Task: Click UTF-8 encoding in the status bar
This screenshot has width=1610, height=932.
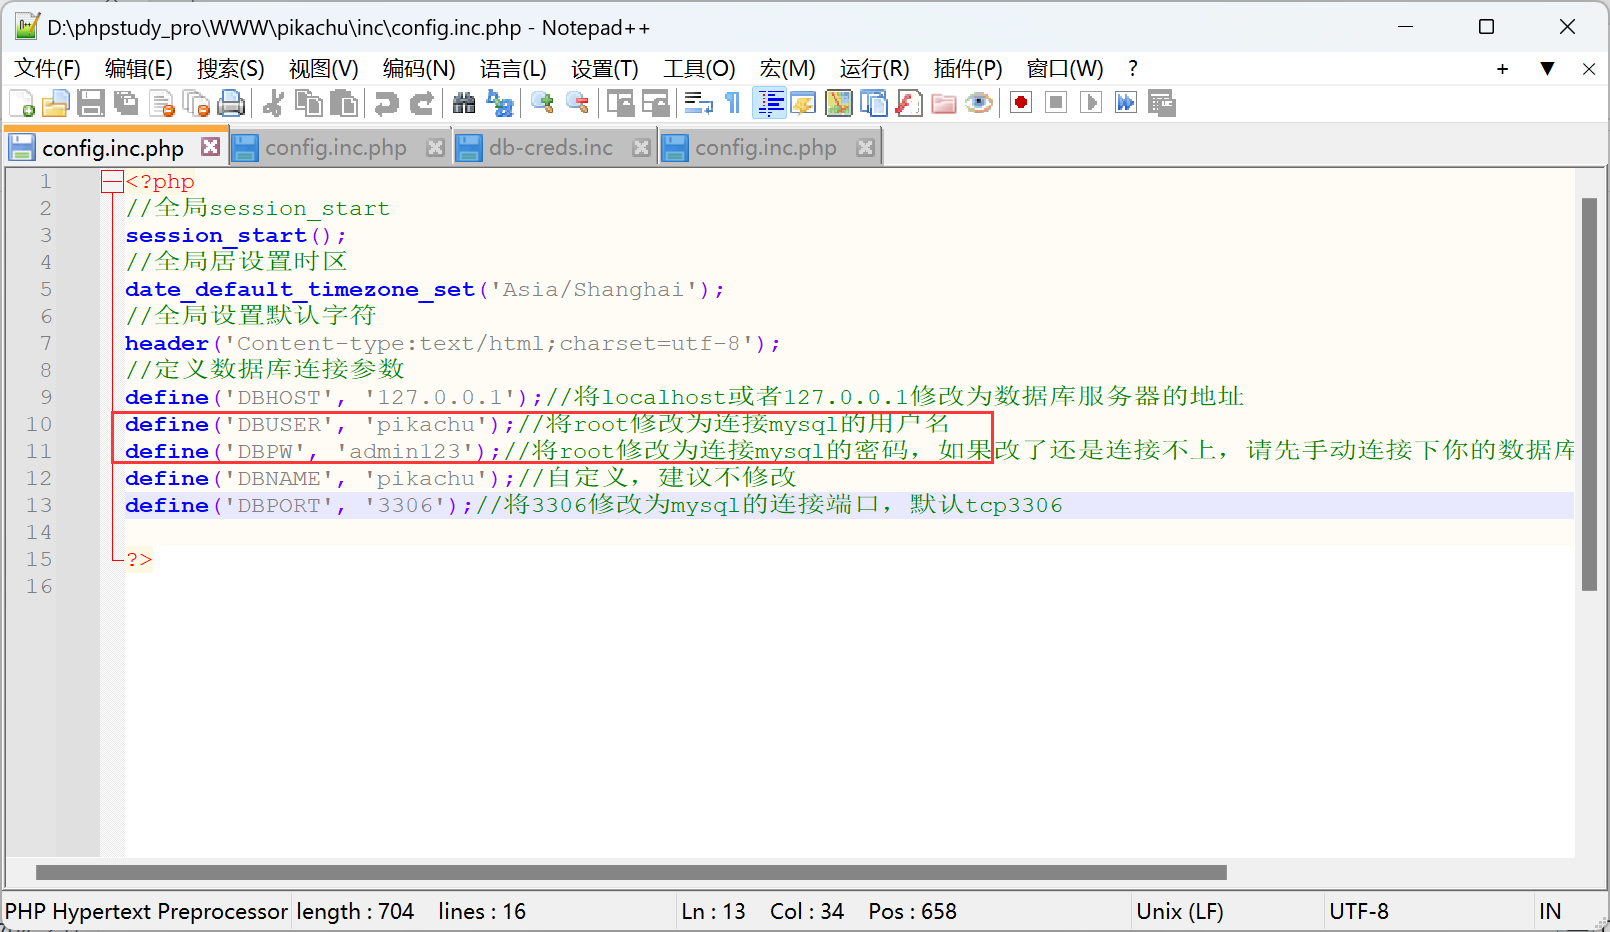Action: (x=1359, y=911)
